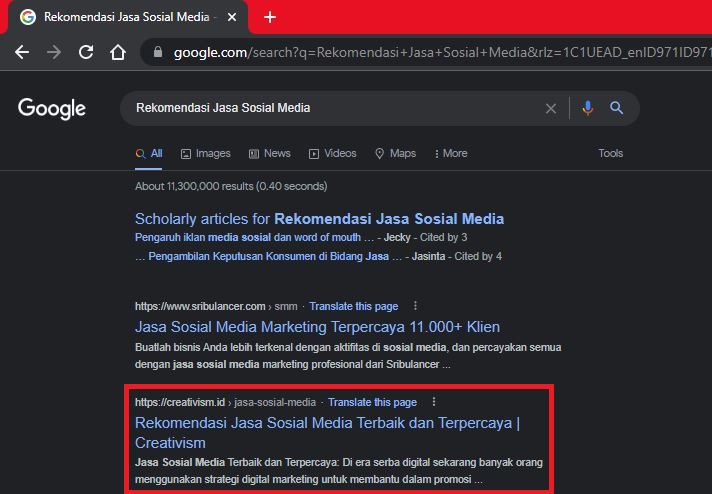View site info via address bar padlock
Screen dimensions: 712x494
(x=158, y=52)
